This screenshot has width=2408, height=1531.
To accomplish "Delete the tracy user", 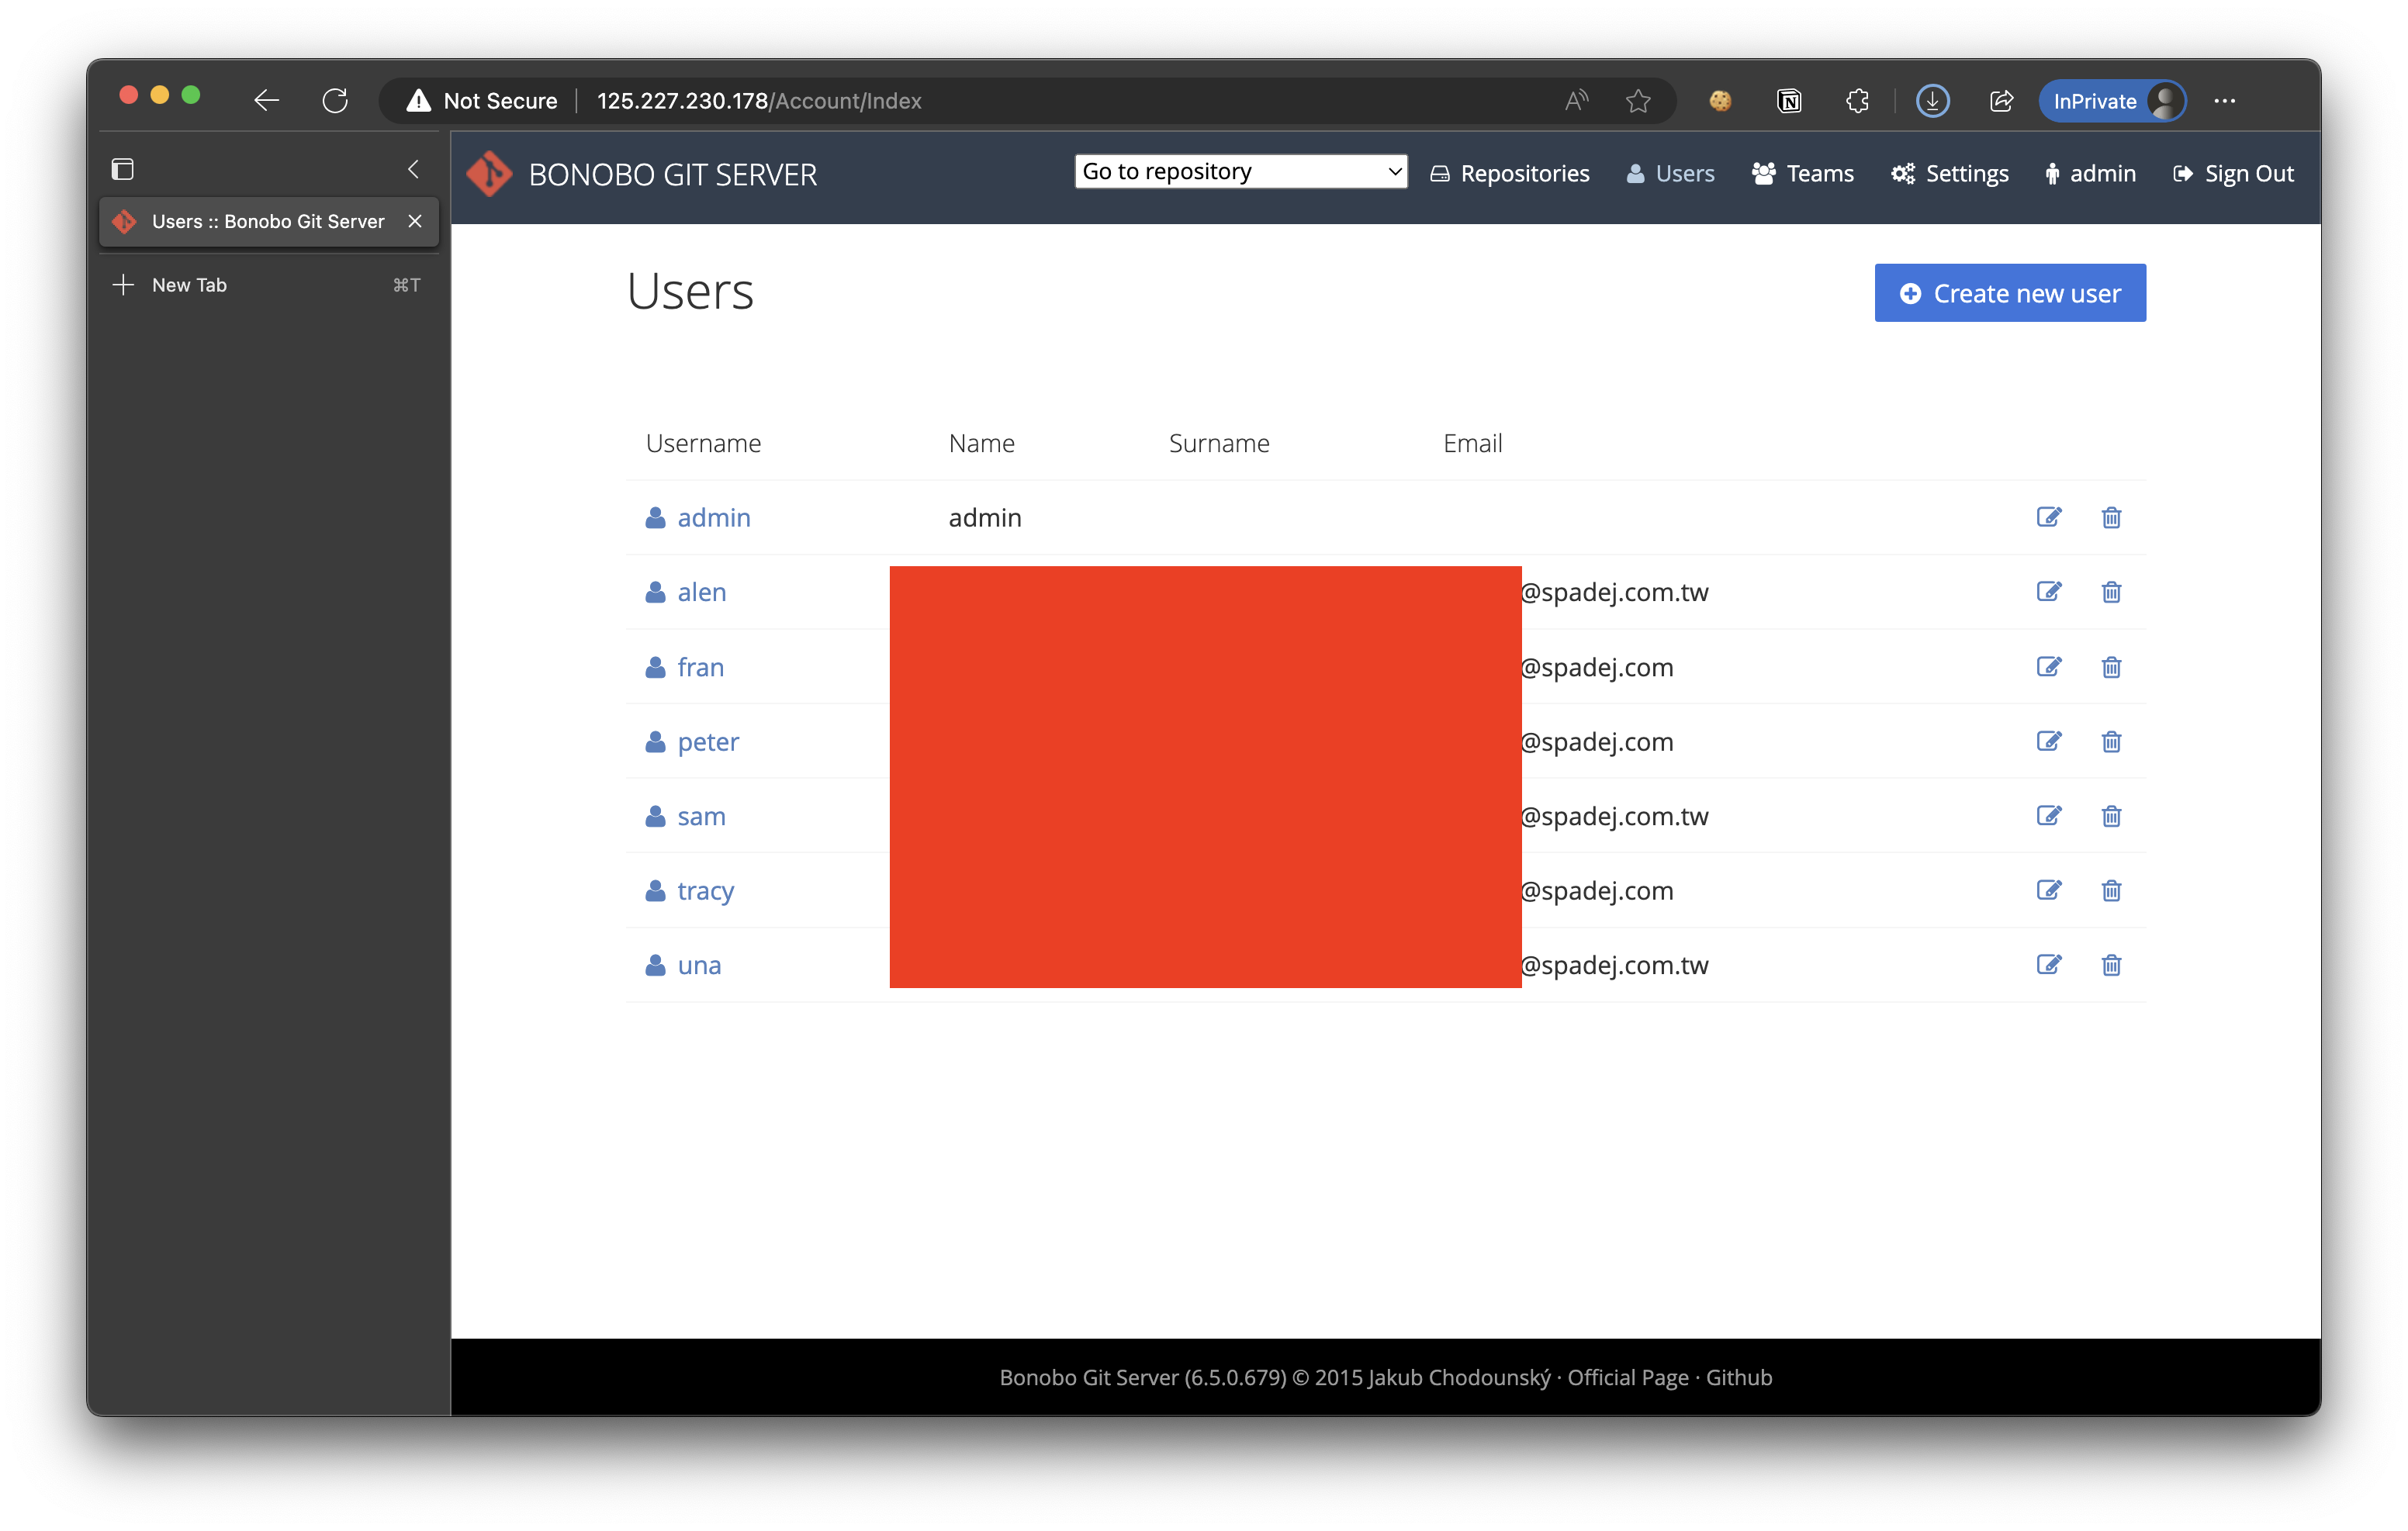I will click(x=2111, y=890).
